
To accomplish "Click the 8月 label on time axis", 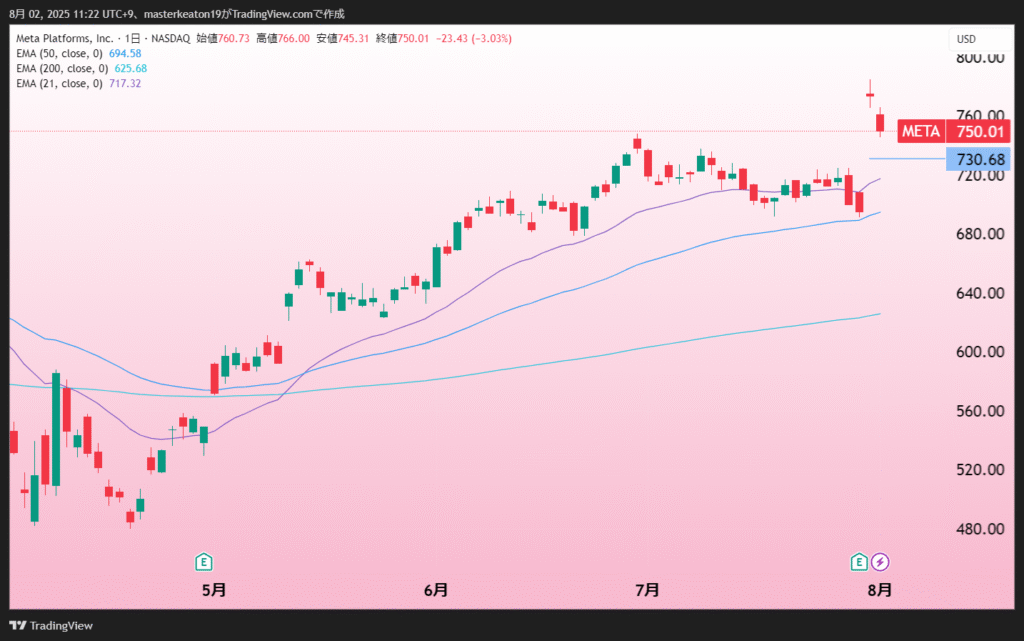I will tap(880, 590).
